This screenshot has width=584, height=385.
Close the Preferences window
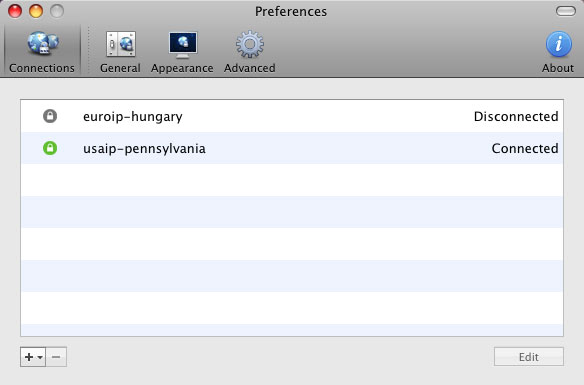click(x=15, y=11)
